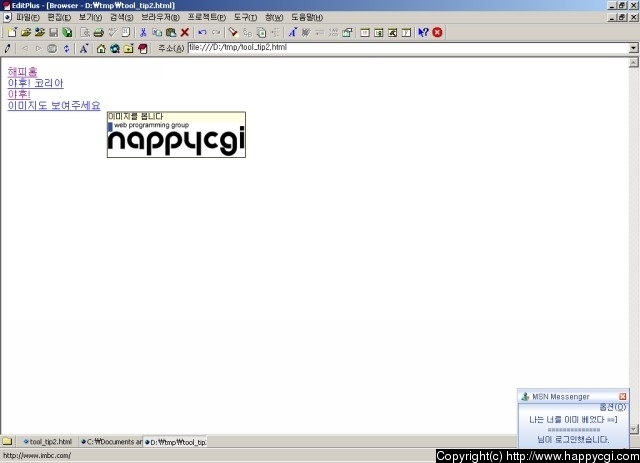The image size is (640, 463).
Task: Click the browser Forward arrow
Action: pyautogui.click(x=38, y=49)
